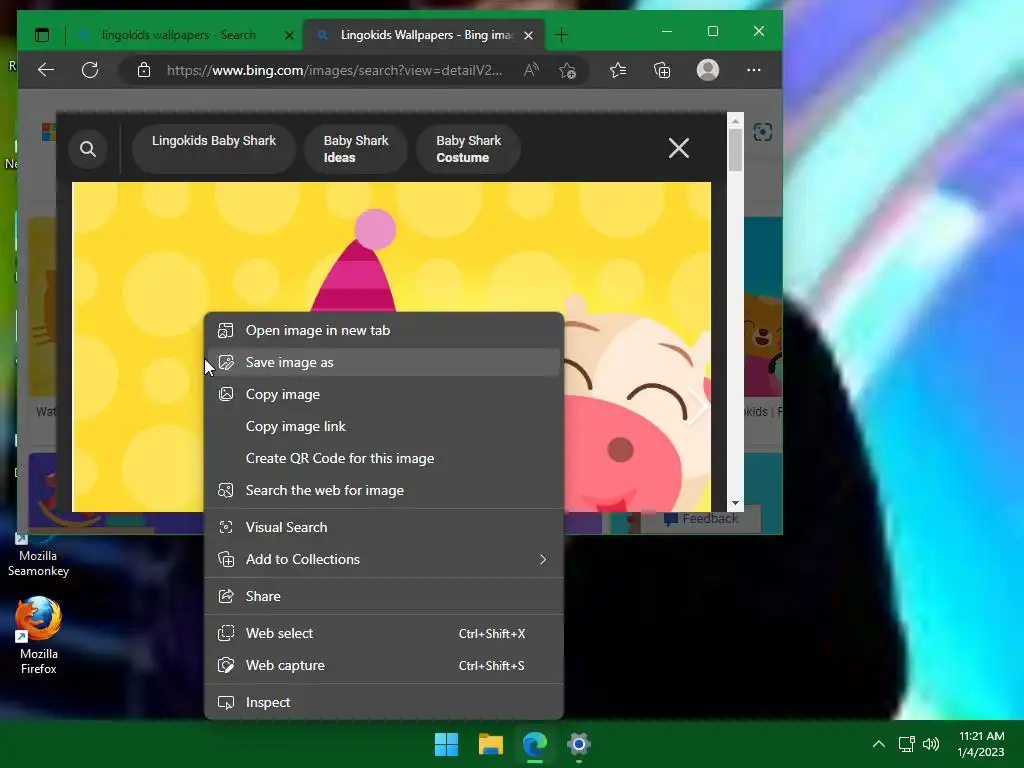1024x768 pixels.
Task: Open the clock showing 11:21 AM
Action: tap(981, 744)
